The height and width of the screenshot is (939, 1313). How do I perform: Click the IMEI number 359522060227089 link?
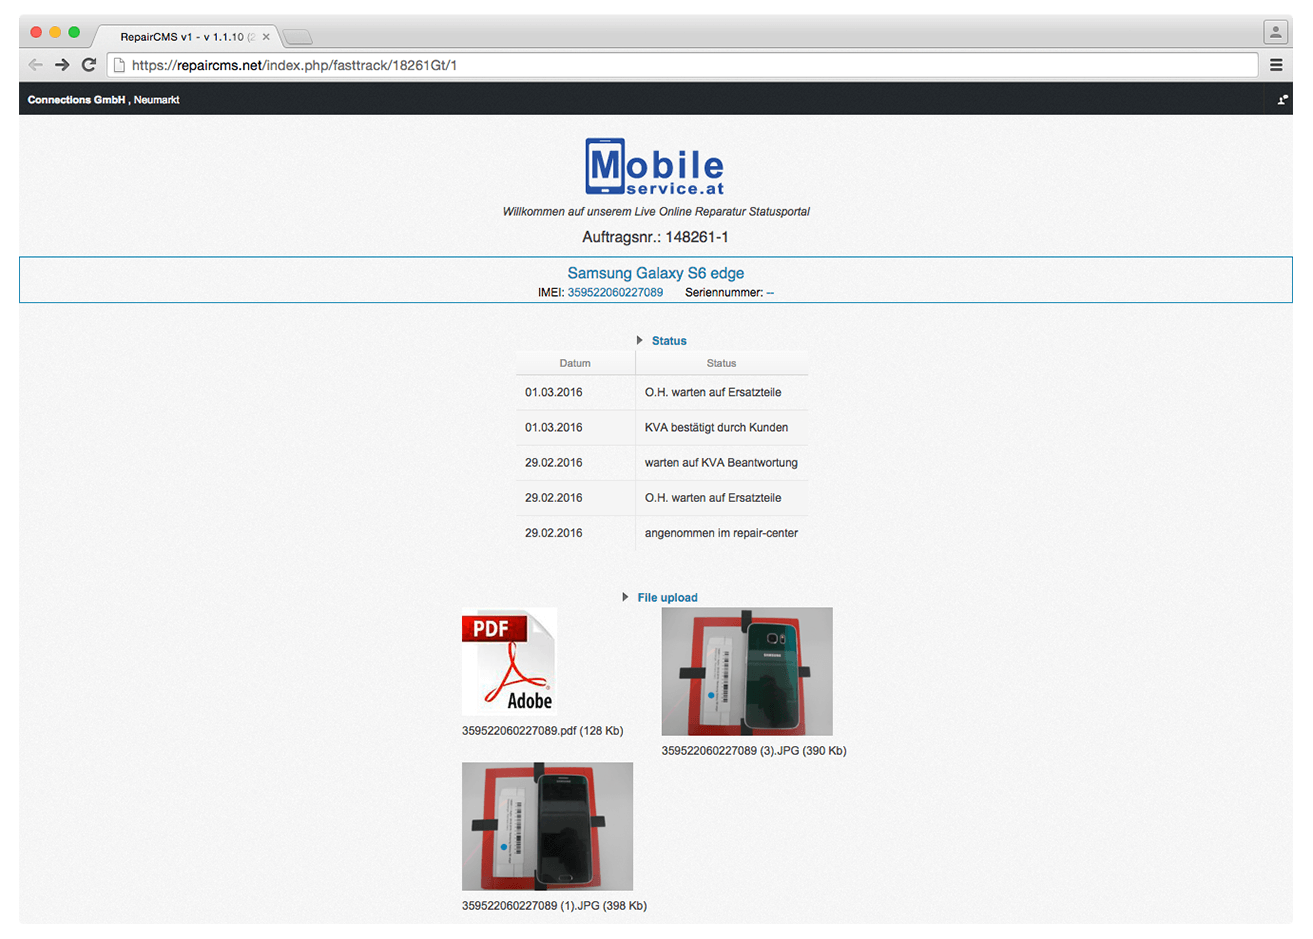pos(615,293)
